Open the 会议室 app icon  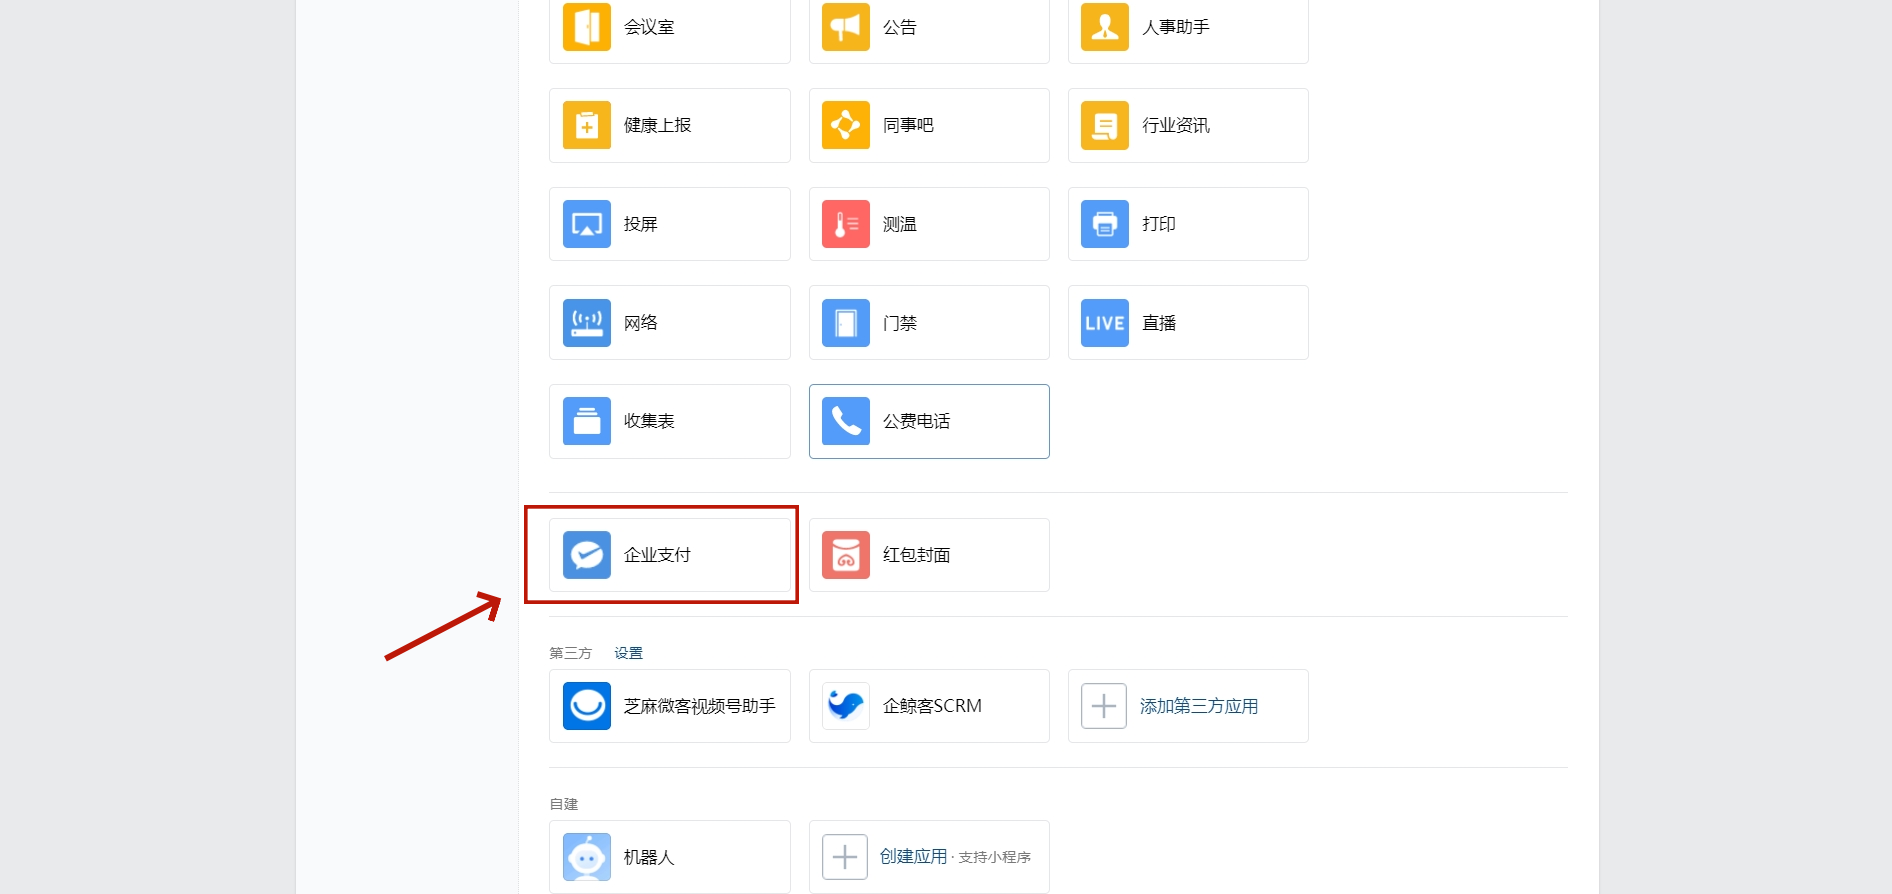(x=587, y=26)
